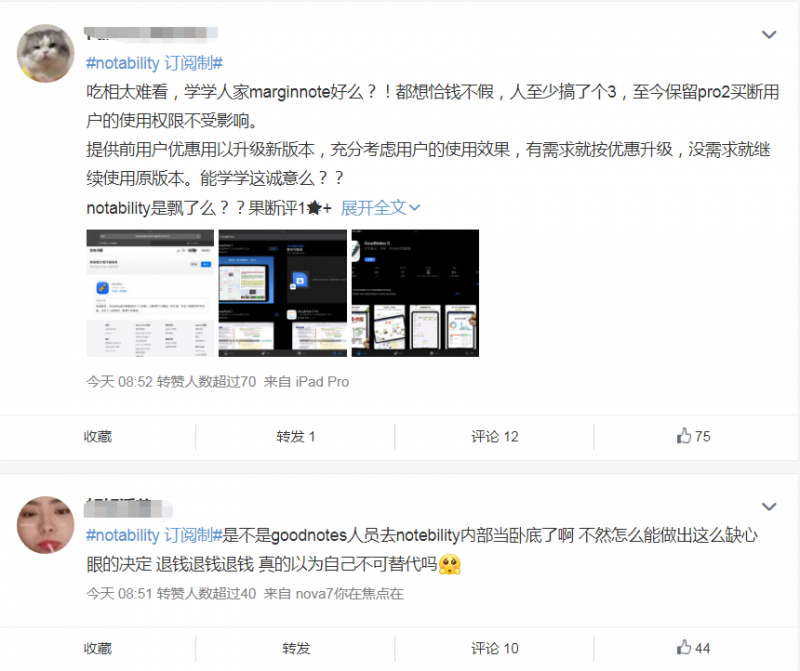Click 收藏 on the first post

tap(97, 437)
